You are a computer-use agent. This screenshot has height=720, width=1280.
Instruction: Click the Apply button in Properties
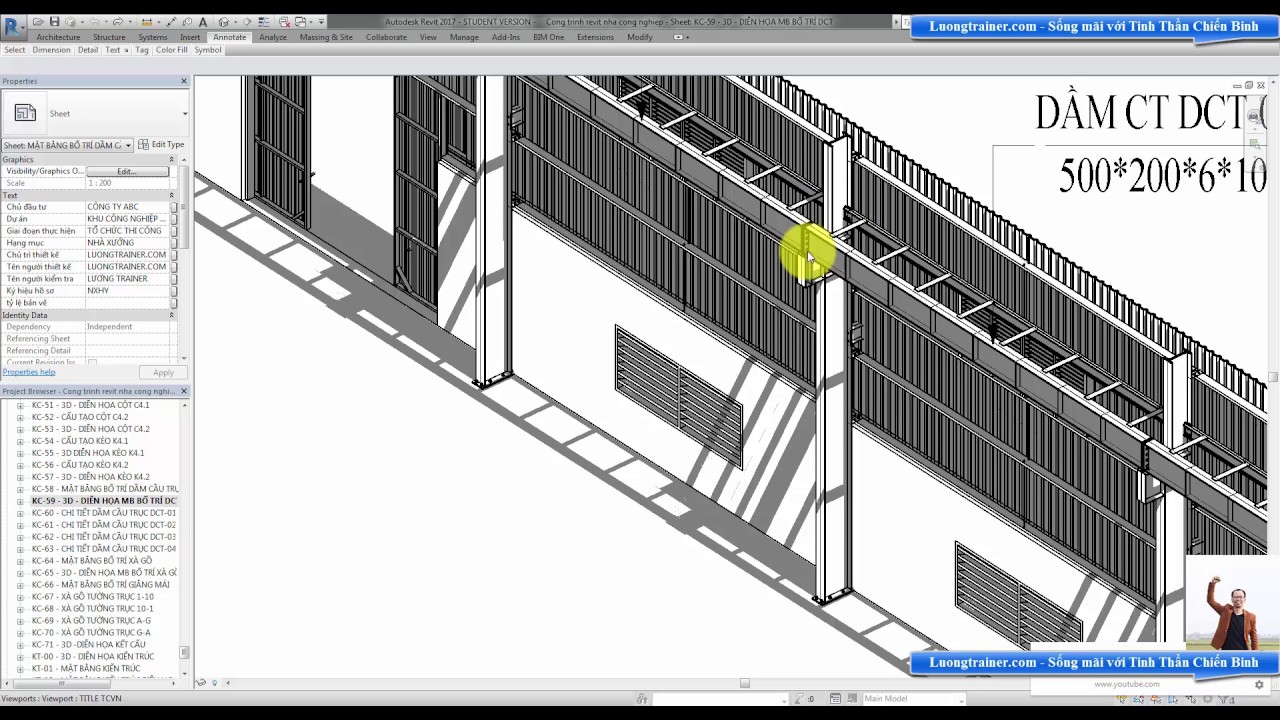click(x=163, y=372)
